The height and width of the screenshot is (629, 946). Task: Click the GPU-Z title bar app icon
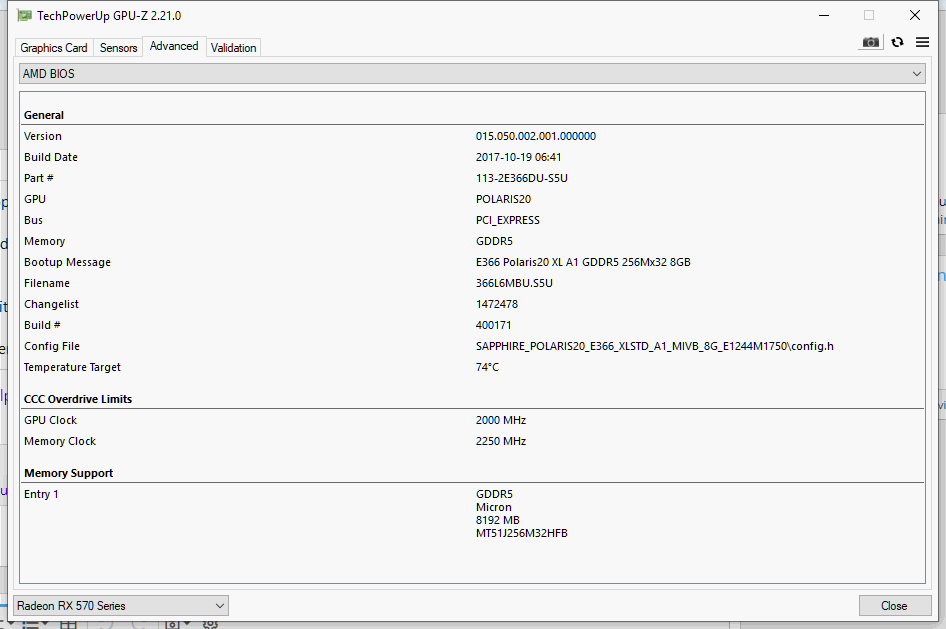[24, 16]
